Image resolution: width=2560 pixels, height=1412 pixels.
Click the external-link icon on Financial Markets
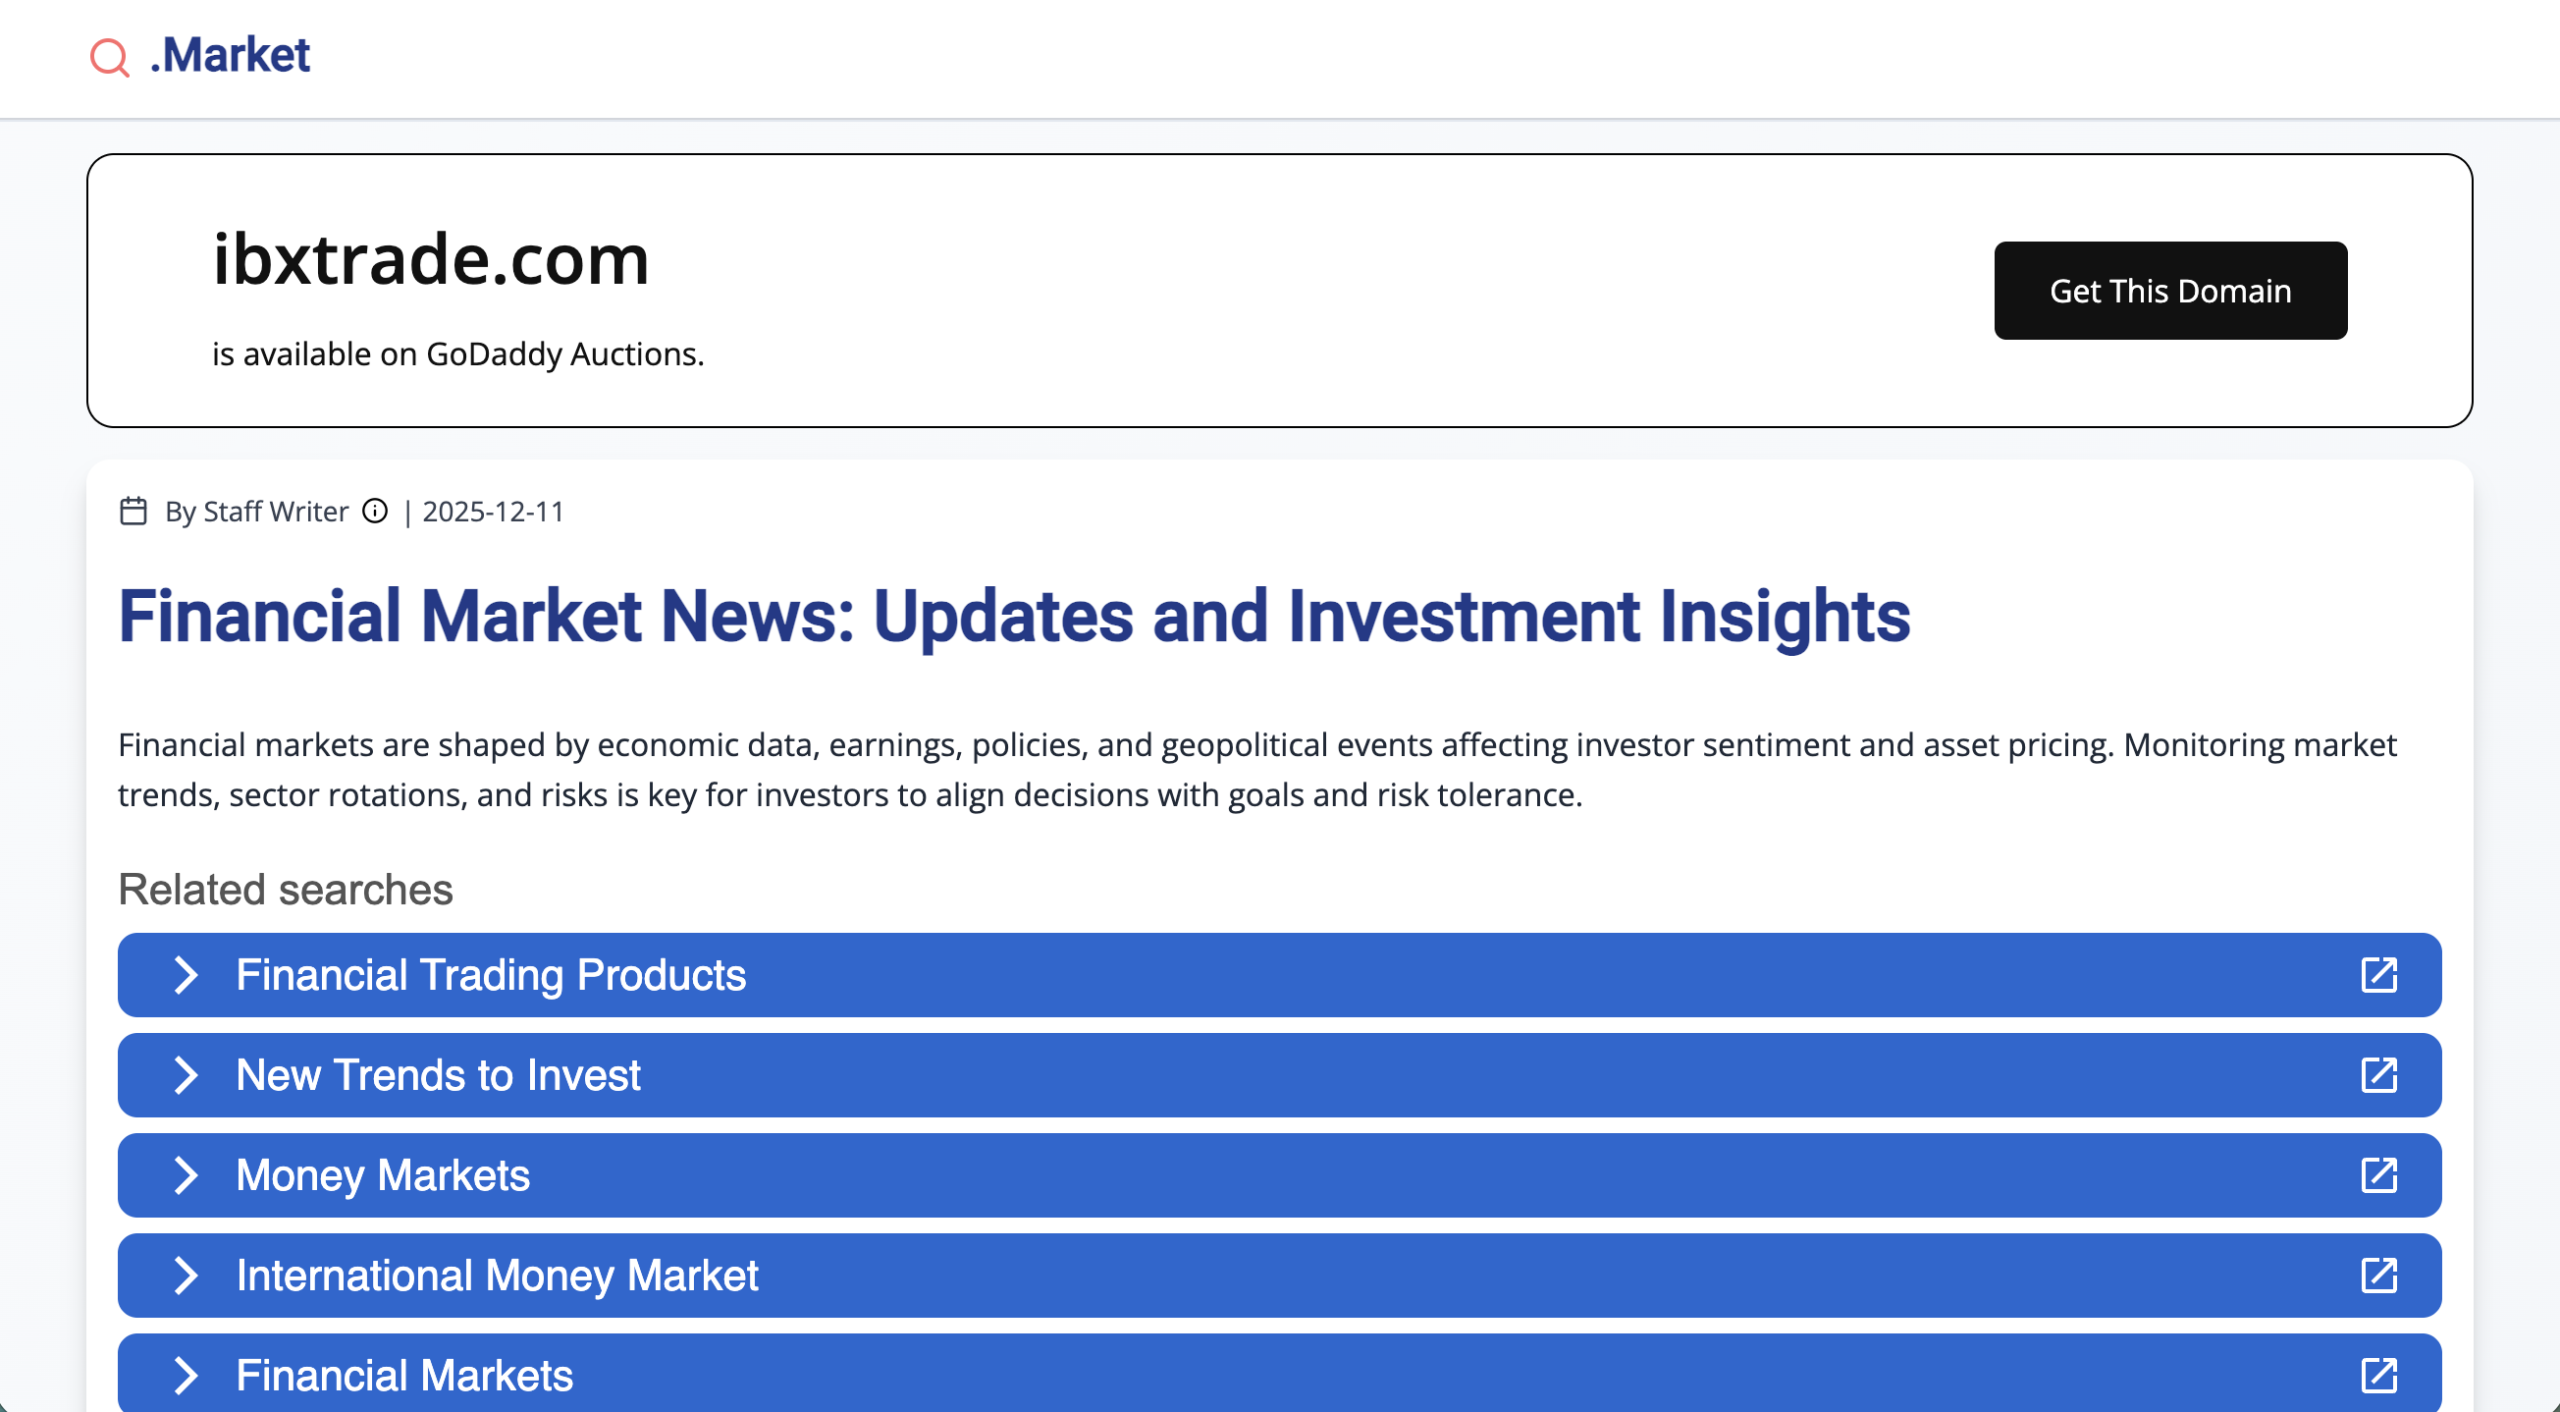2379,1374
